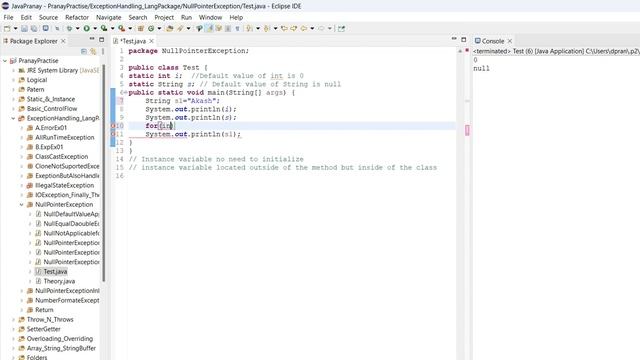Expand the JRE System Library node
Image resolution: width=640 pixels, height=360 pixels.
[13, 71]
